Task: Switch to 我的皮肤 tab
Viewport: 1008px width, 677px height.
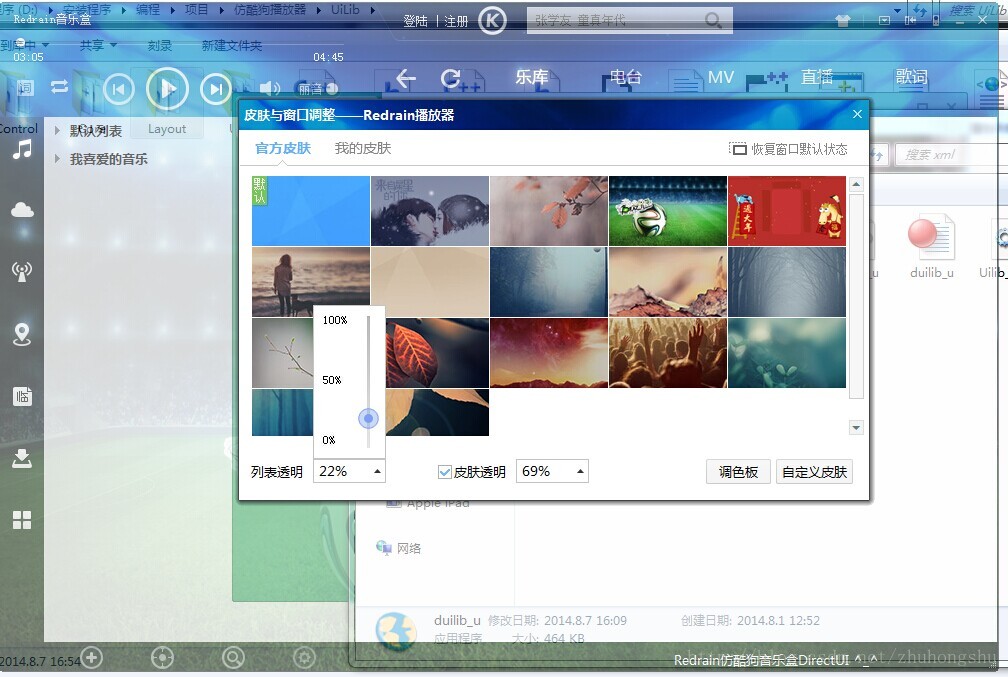Action: pos(363,149)
